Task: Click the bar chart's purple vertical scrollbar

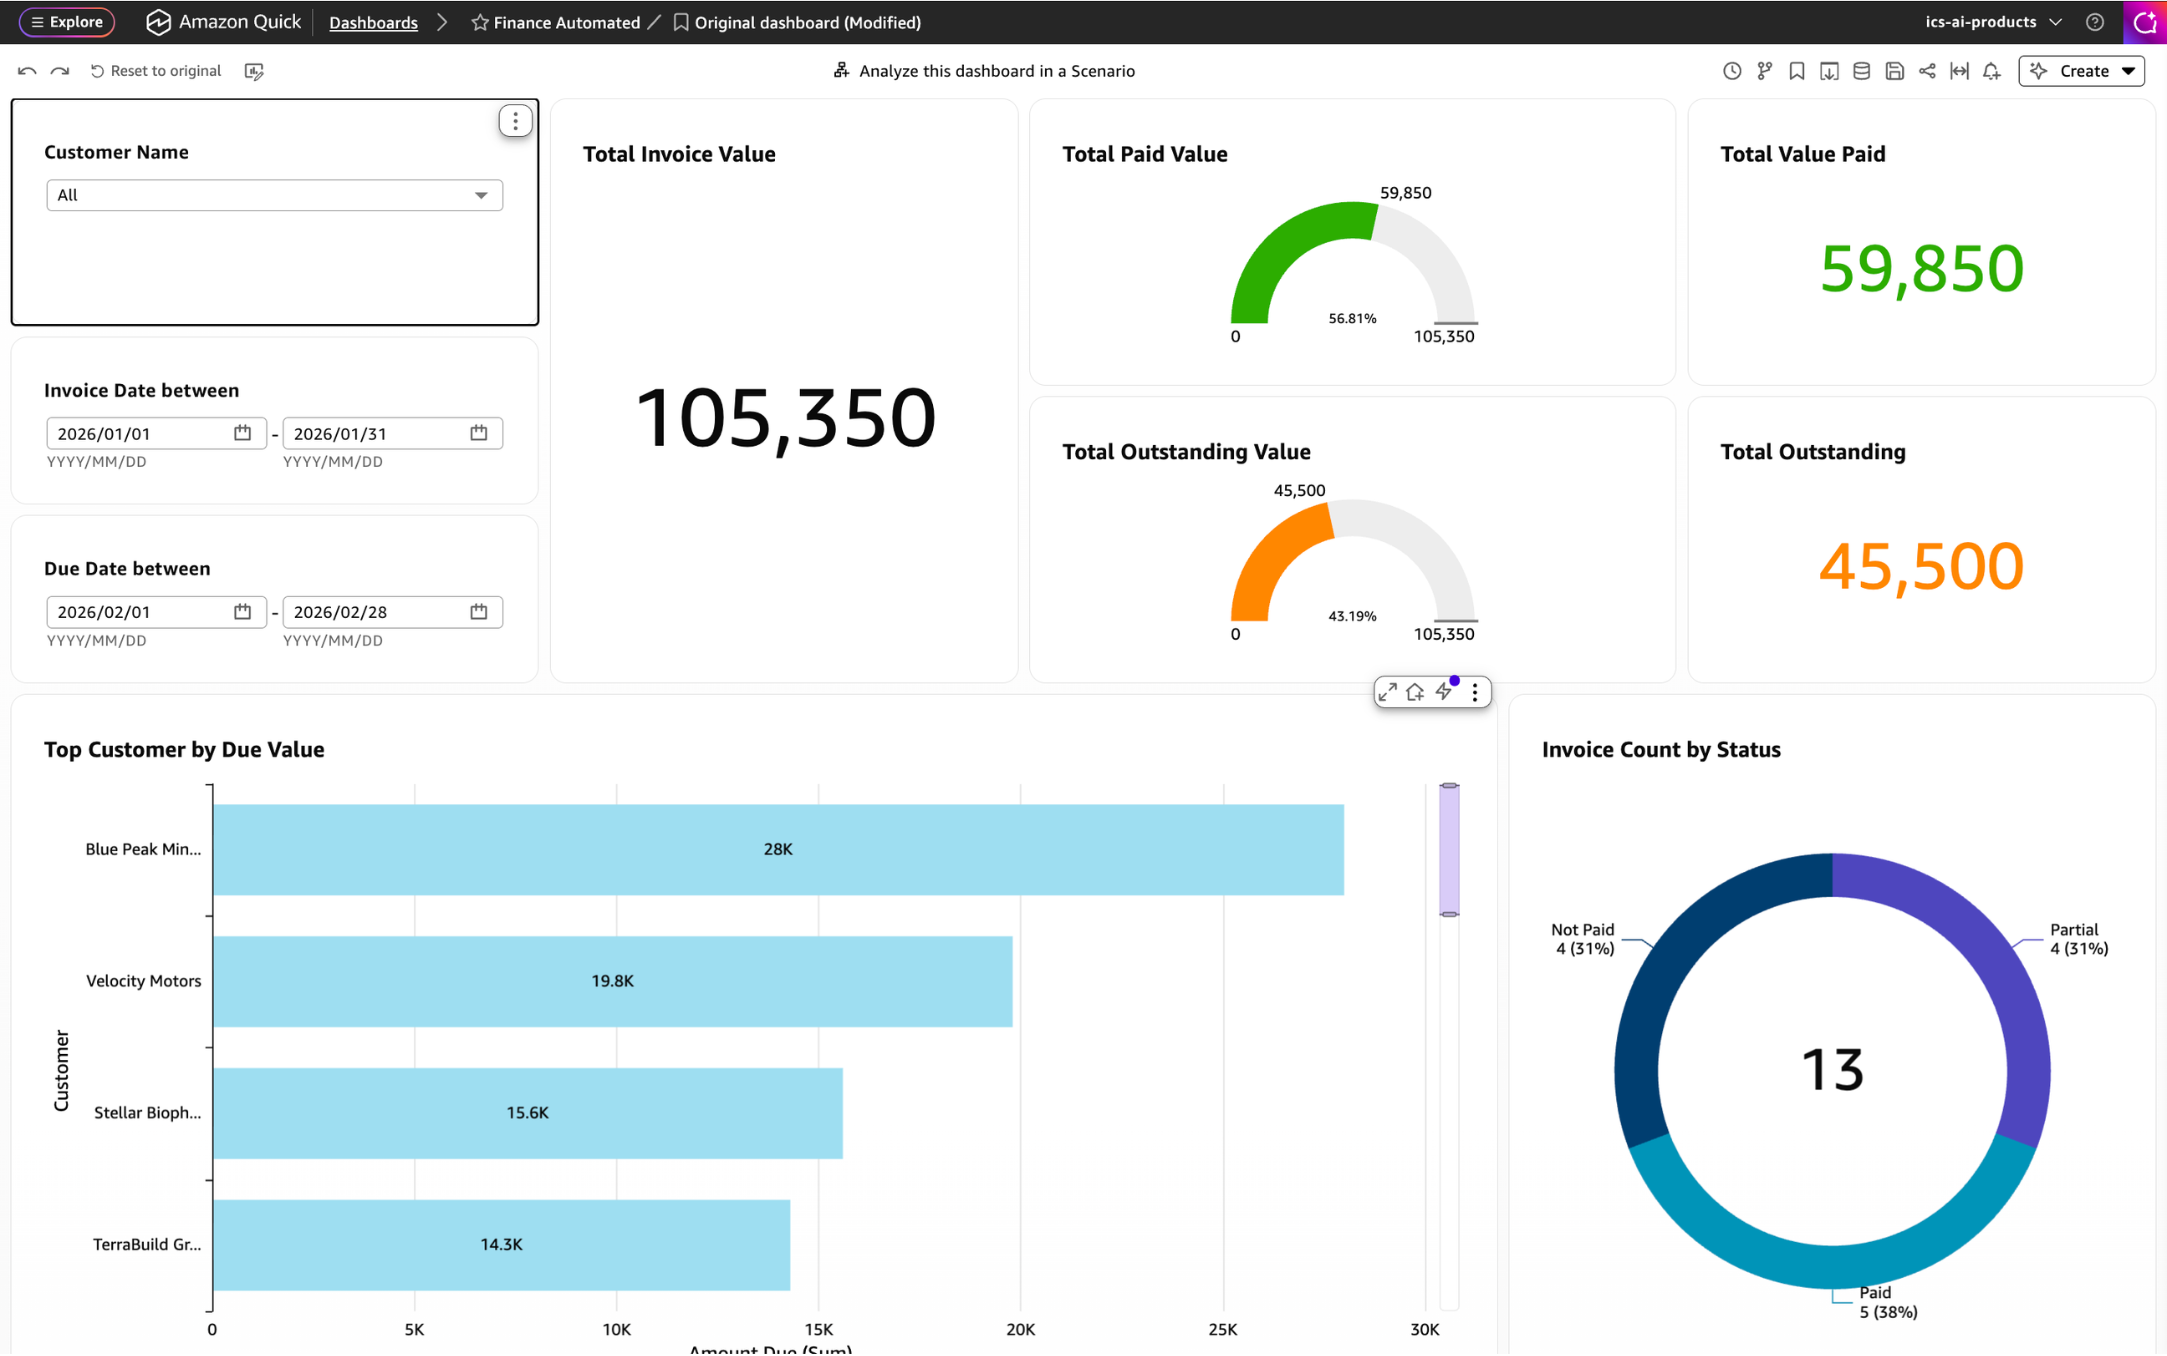Action: tap(1449, 850)
